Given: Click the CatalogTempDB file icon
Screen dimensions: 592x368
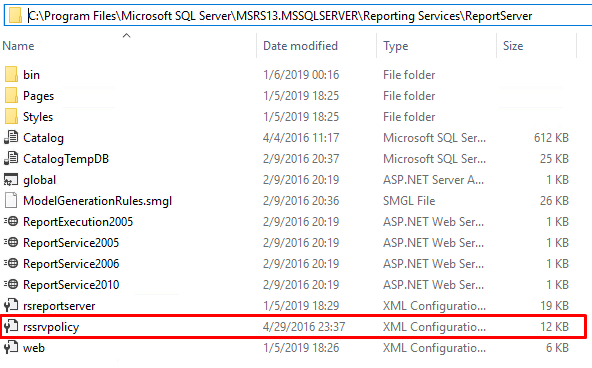Looking at the screenshot, I should (11, 159).
